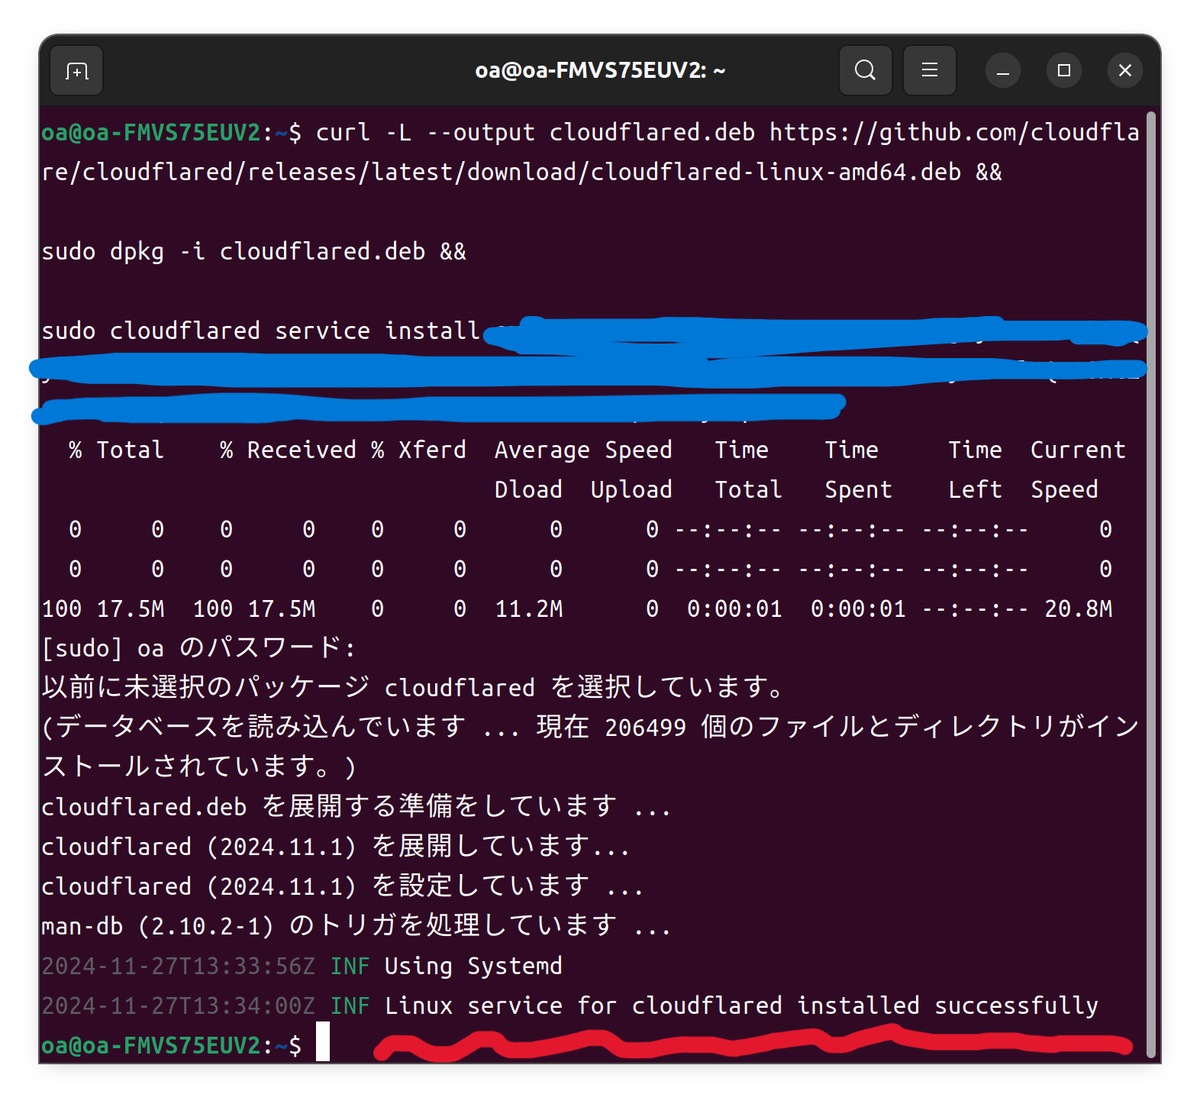The width and height of the screenshot is (1200, 1107).
Task: Click 'cloudflared (2024.11.1) を展開しています' line
Action: (x=336, y=846)
